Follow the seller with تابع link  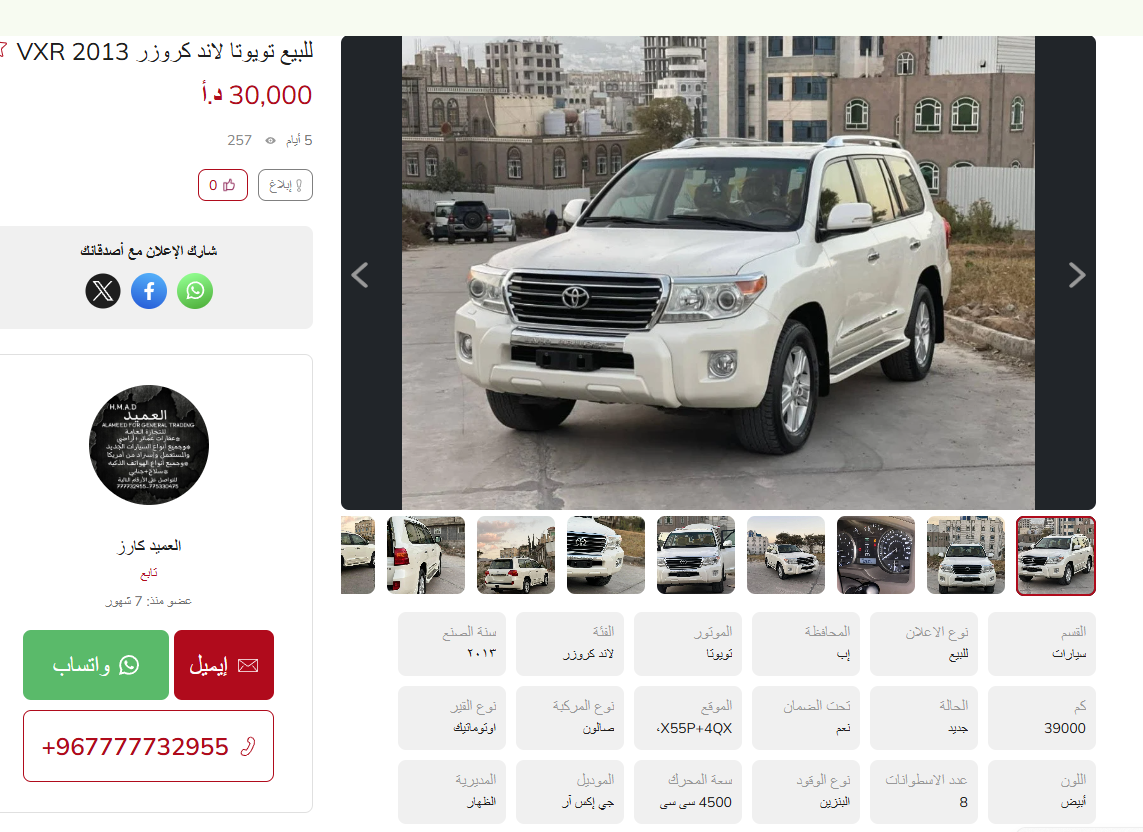click(x=149, y=574)
